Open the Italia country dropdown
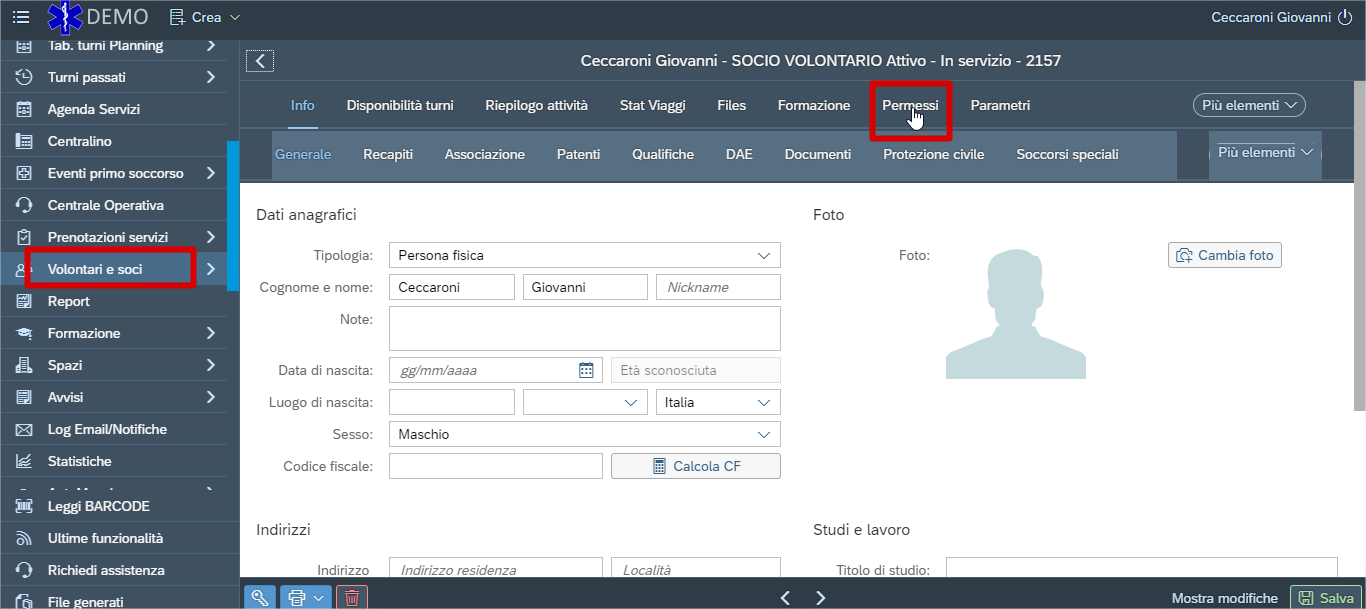This screenshot has width=1366, height=609. coord(718,402)
